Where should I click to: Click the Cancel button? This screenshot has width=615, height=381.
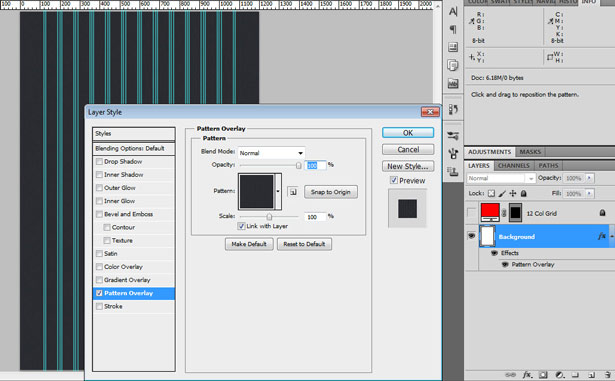(x=408, y=149)
